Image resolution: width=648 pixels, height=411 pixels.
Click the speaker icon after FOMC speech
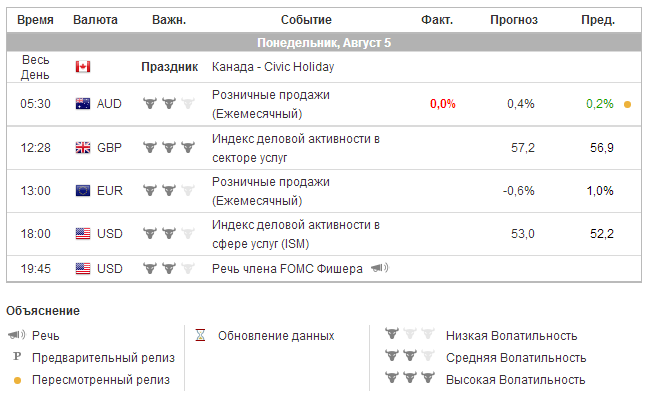(x=379, y=268)
